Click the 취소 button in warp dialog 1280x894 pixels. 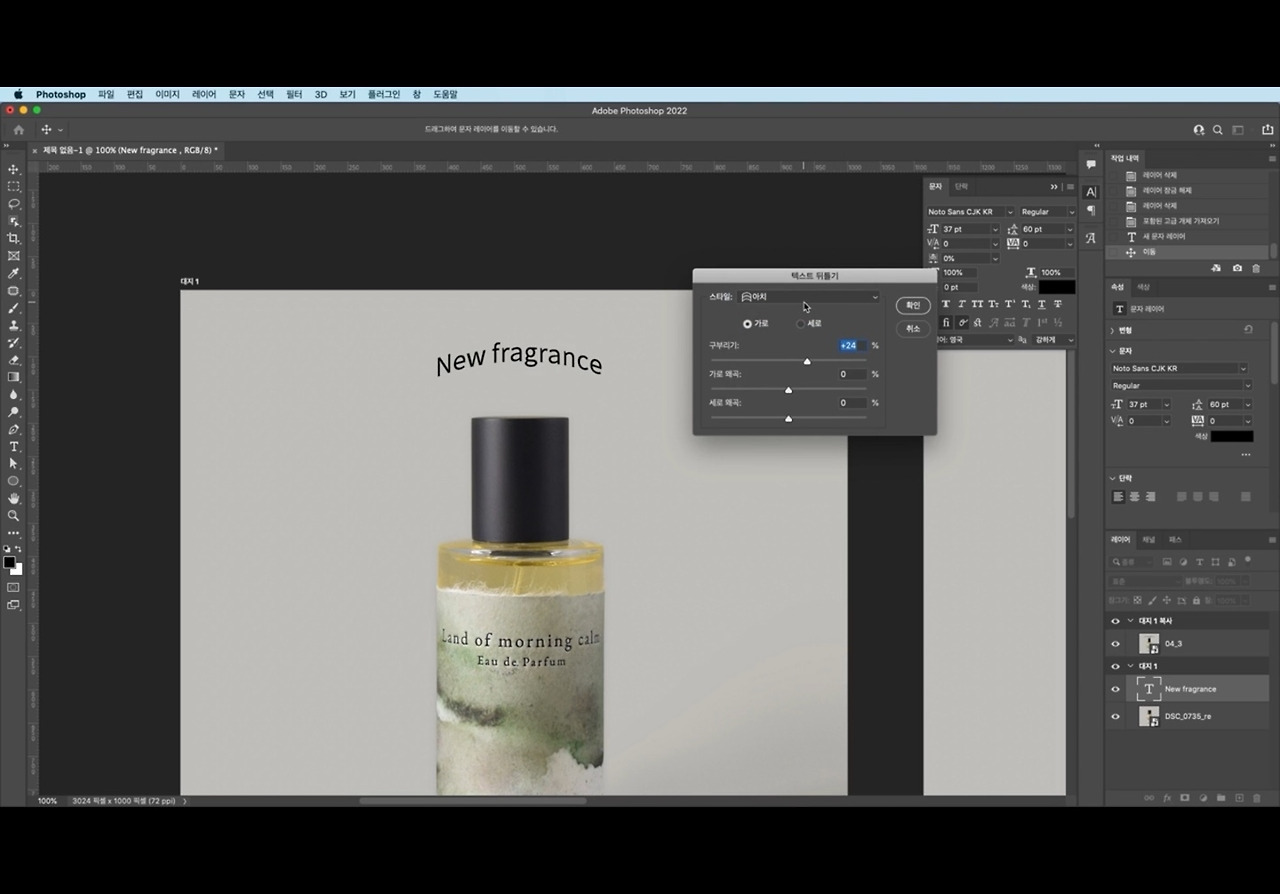click(913, 328)
